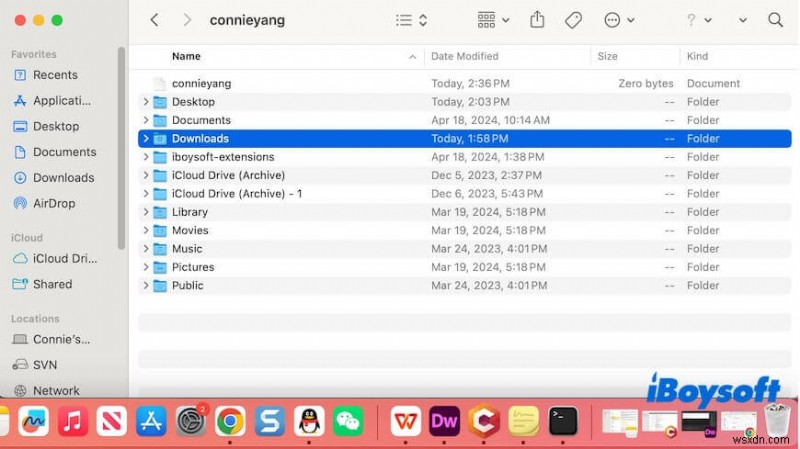
Task: Select the Movies folder name
Action: 190,230
